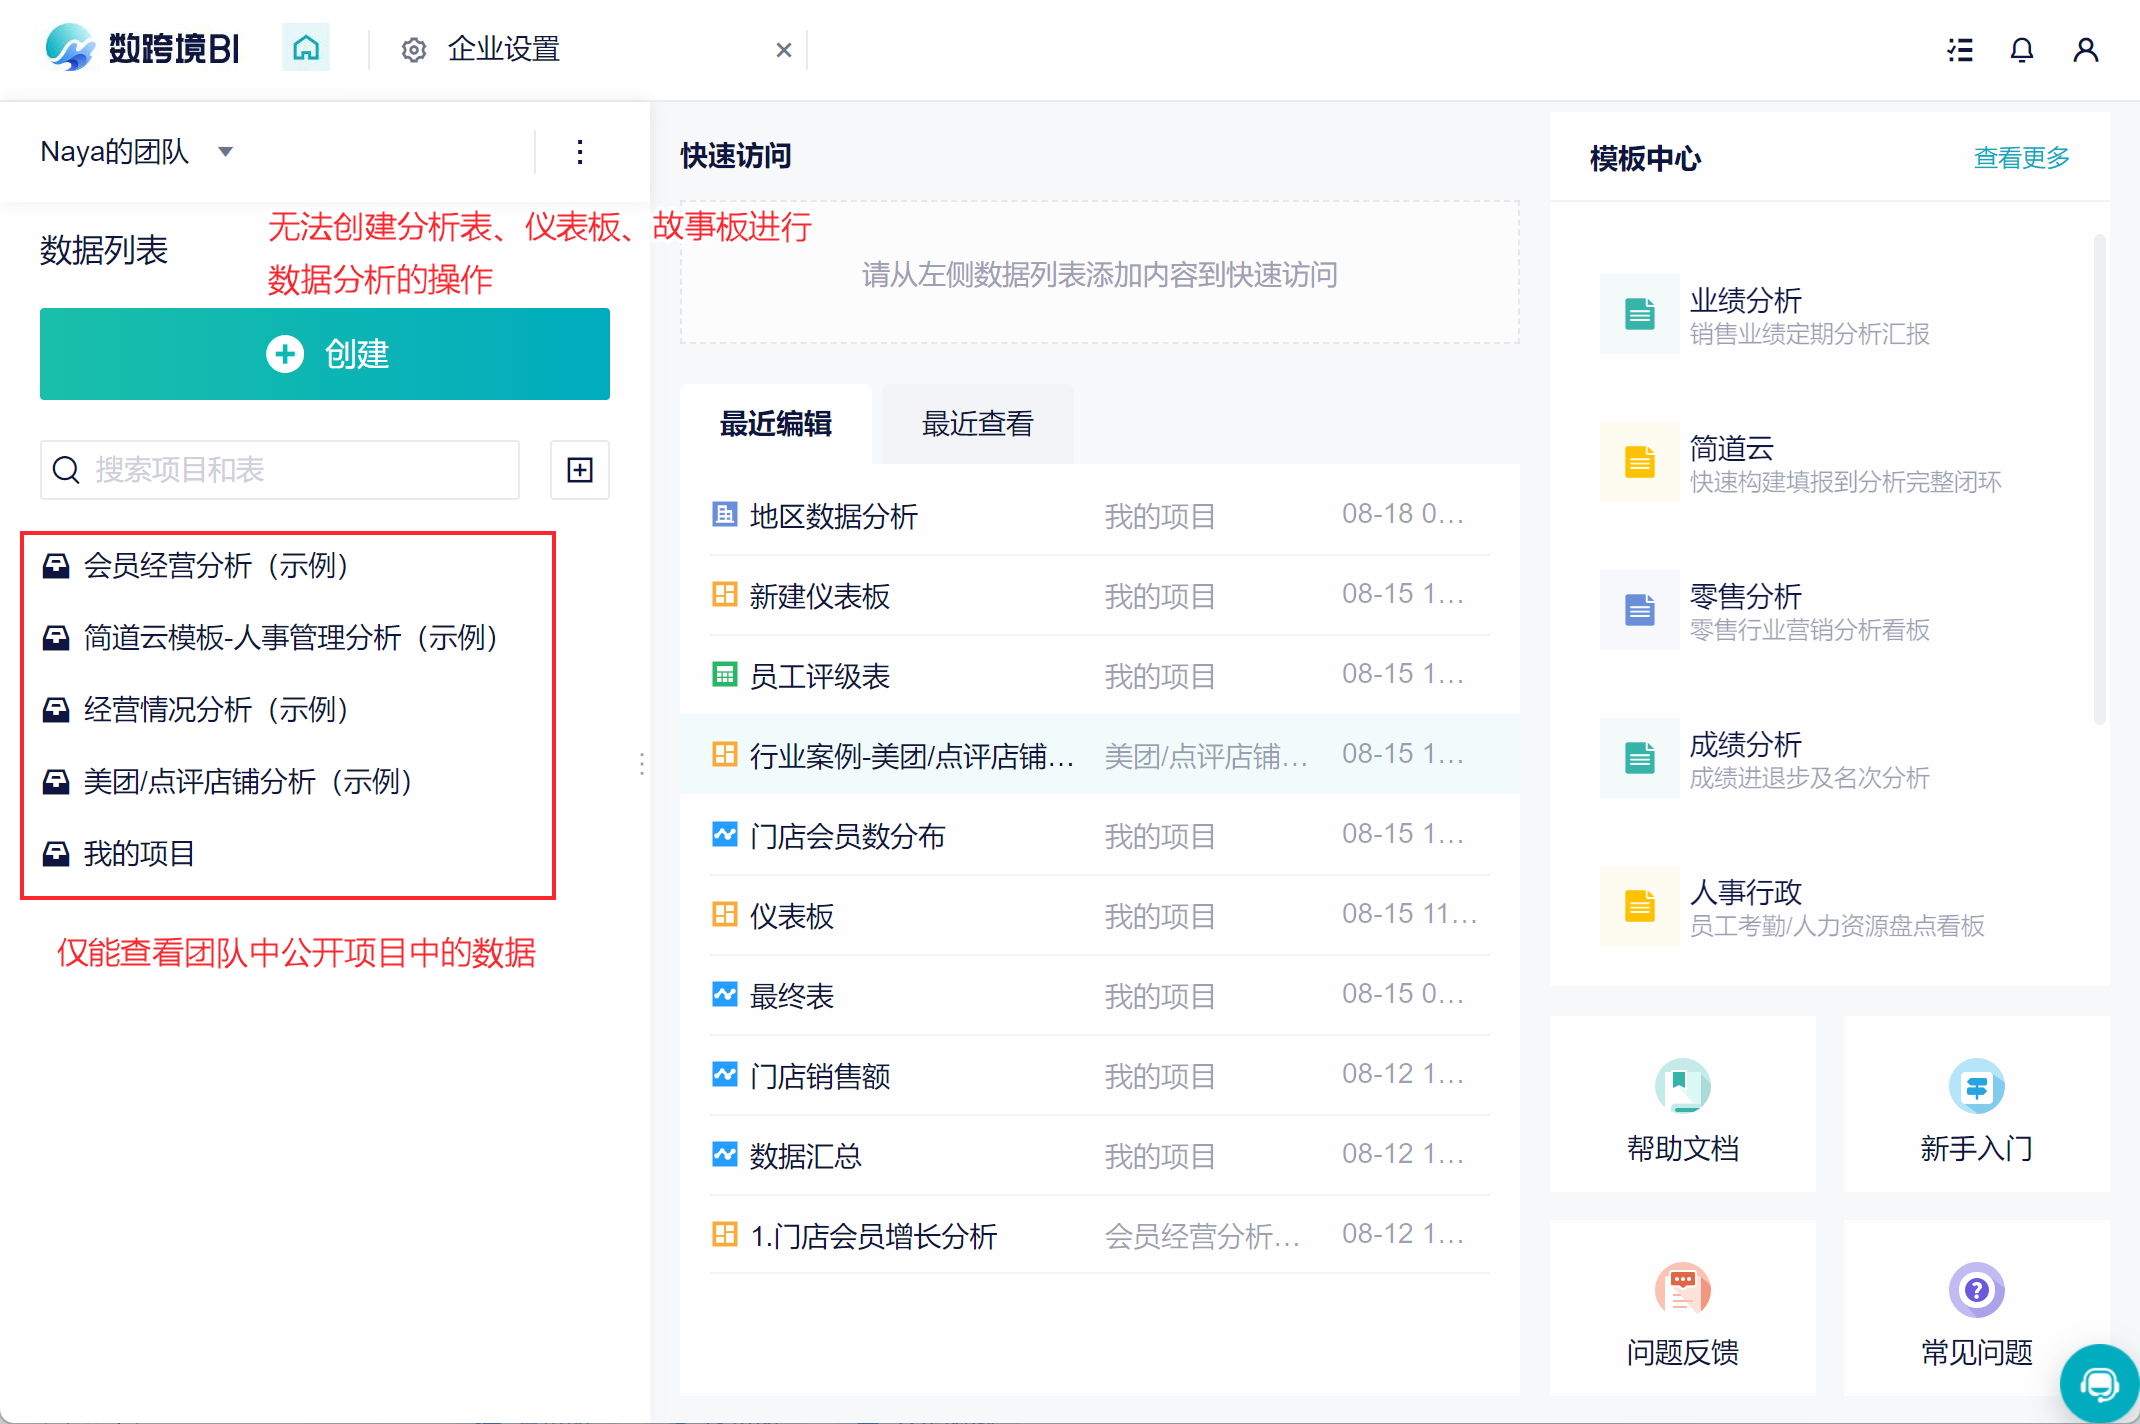2140x1424 pixels.
Task: Switch to the 最近查看 tab
Action: 977,424
